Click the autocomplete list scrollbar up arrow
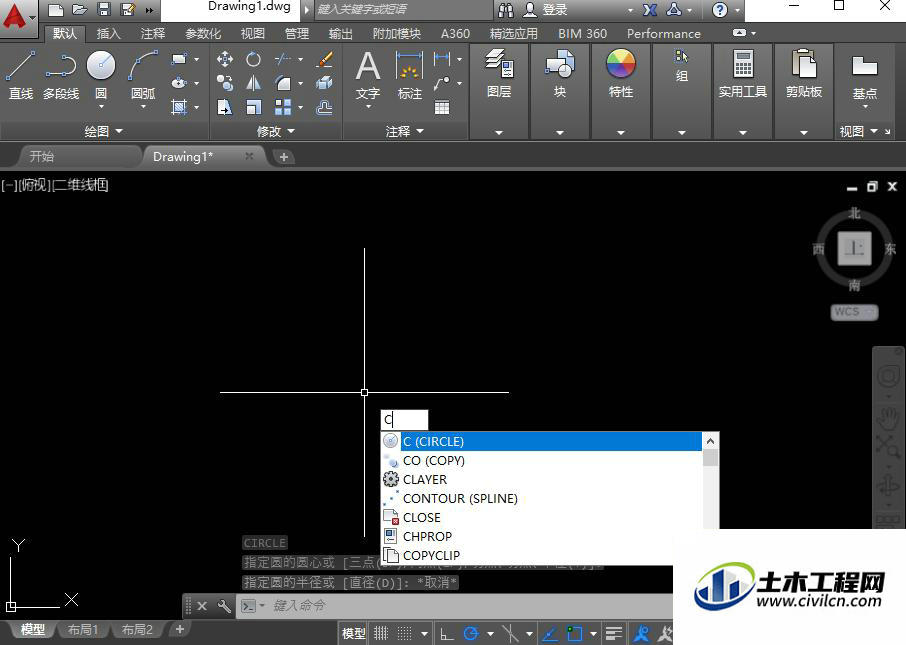906x645 pixels. pyautogui.click(x=711, y=441)
